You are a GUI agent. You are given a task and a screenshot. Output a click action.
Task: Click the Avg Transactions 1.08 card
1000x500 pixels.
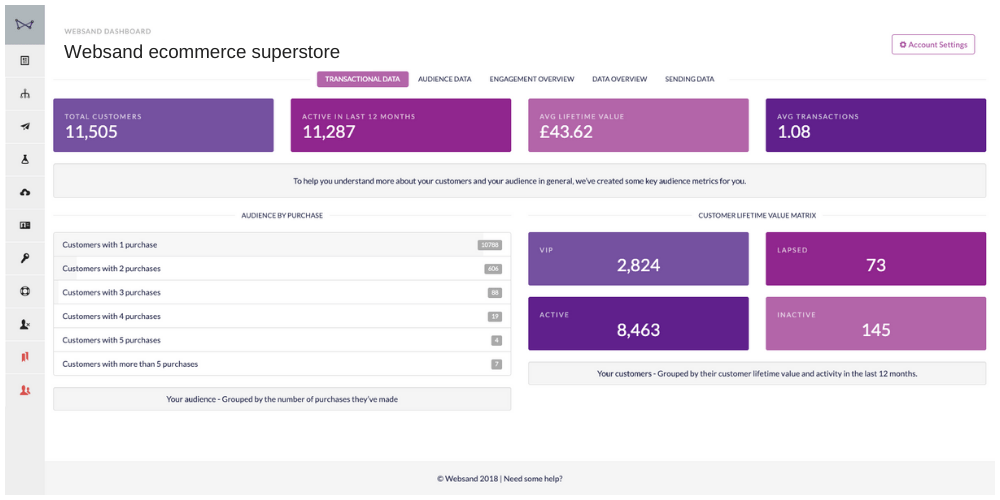pos(876,125)
